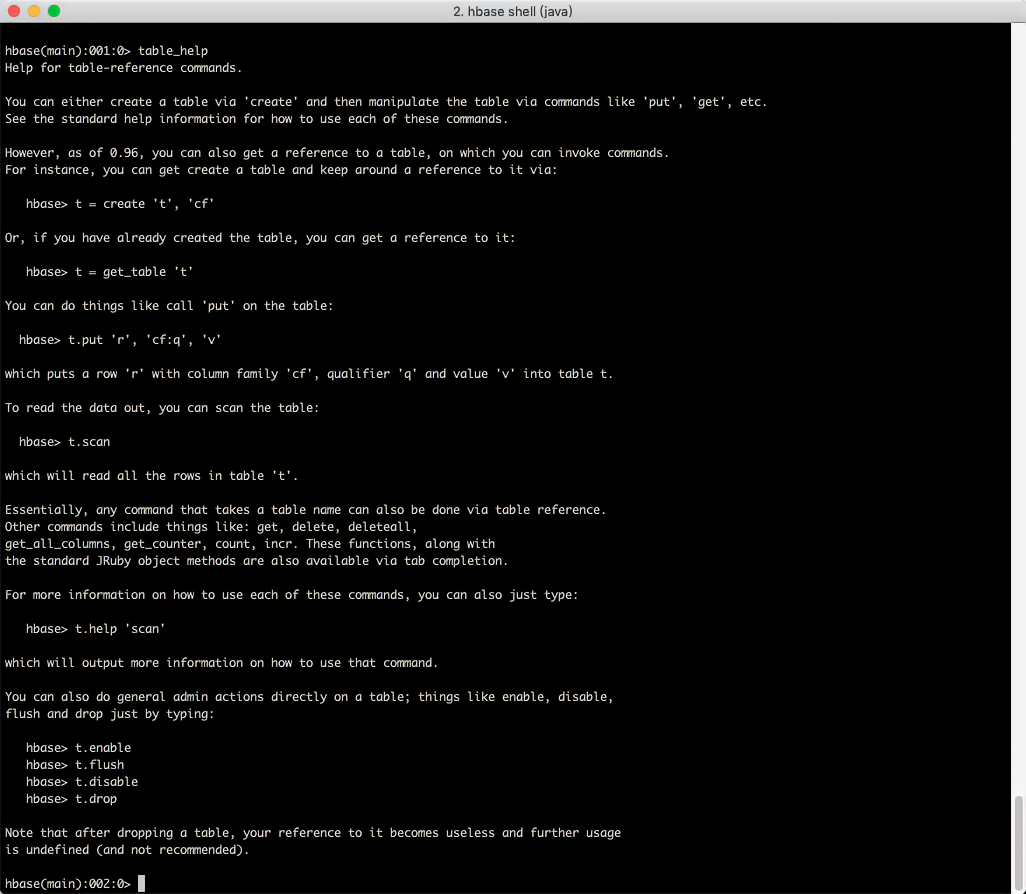Click the line starting 'Other commands include things like'
Image resolution: width=1026 pixels, height=894 pixels.
[211, 527]
